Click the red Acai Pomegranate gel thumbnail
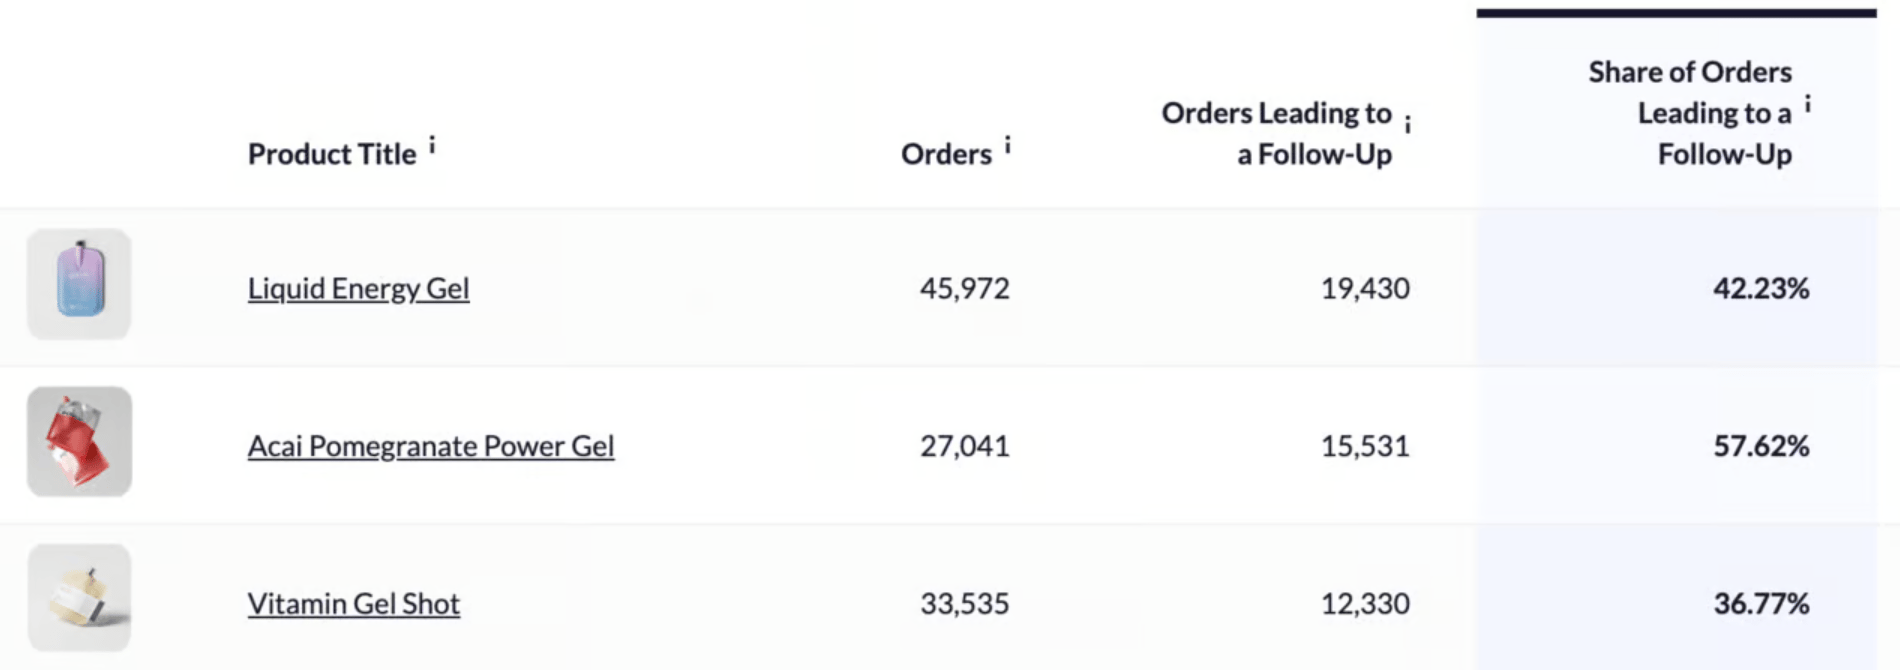1900x670 pixels. point(79,442)
